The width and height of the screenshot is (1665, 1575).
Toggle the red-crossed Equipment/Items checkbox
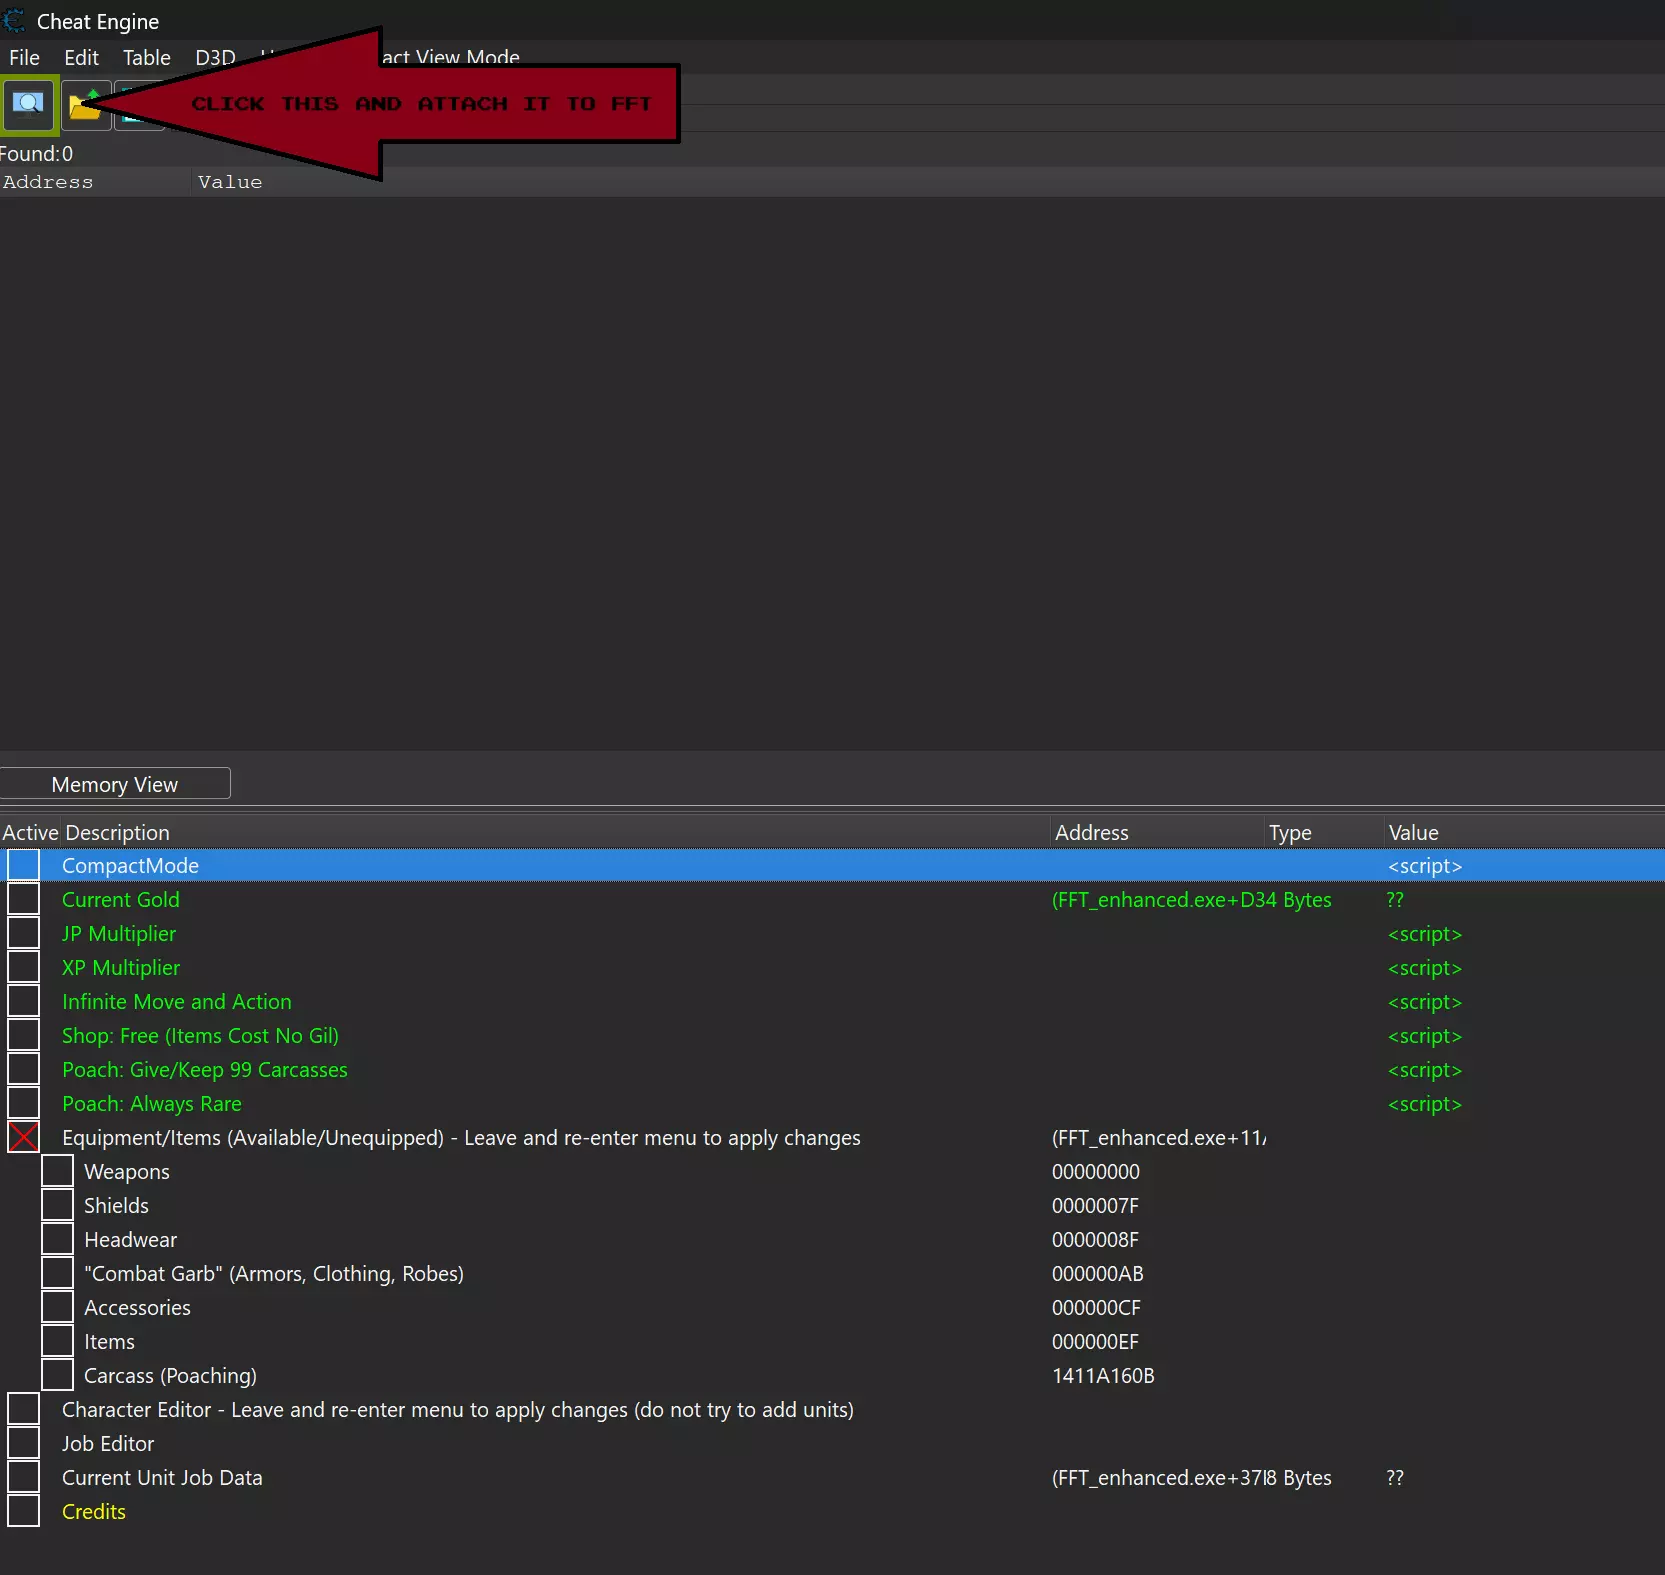click(23, 1137)
